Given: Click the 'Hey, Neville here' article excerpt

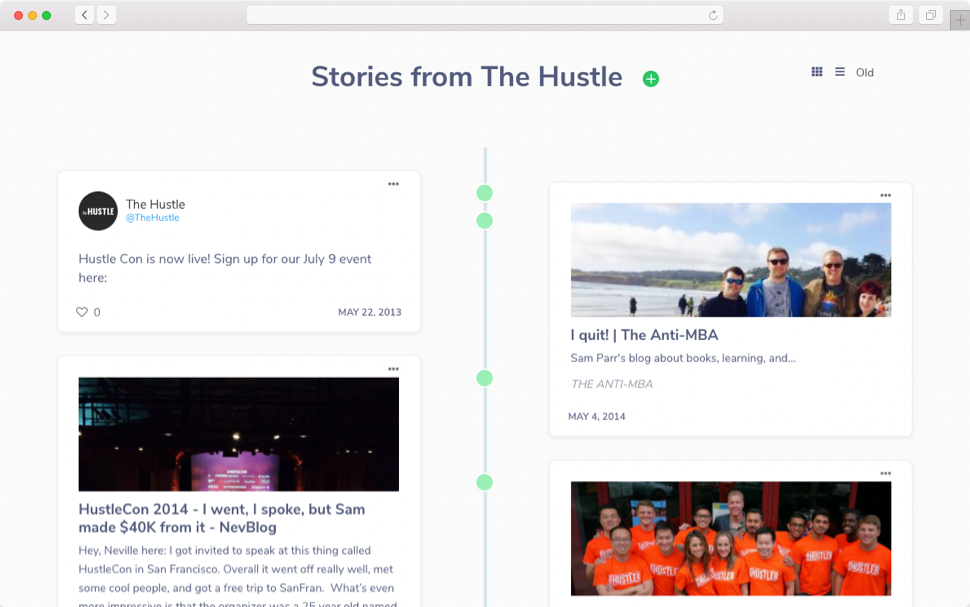Looking at the screenshot, I should [236, 578].
